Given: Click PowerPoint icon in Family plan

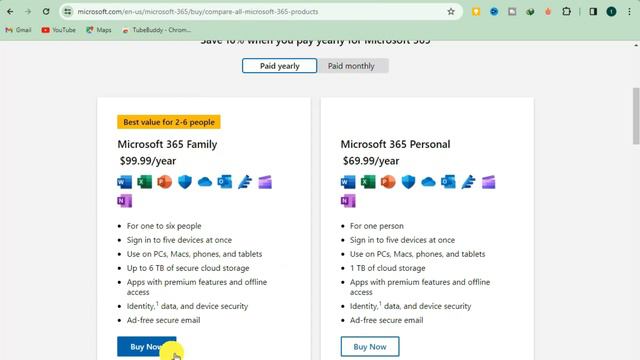Looking at the screenshot, I should pos(164,182).
